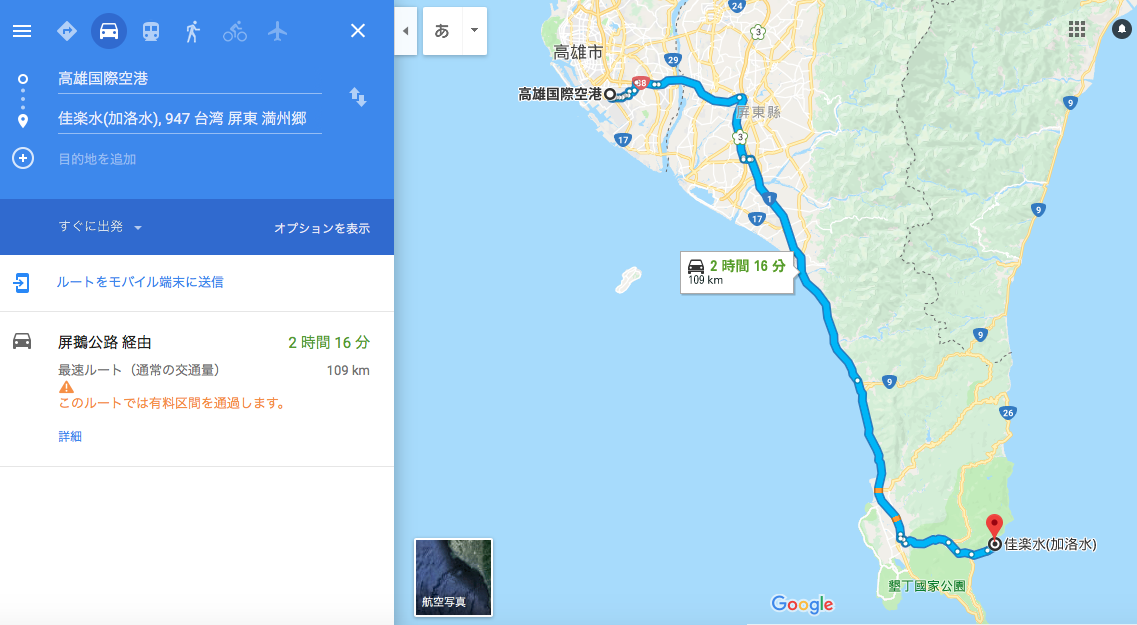
Task: Open the hamburger main menu
Action: click(x=22, y=31)
